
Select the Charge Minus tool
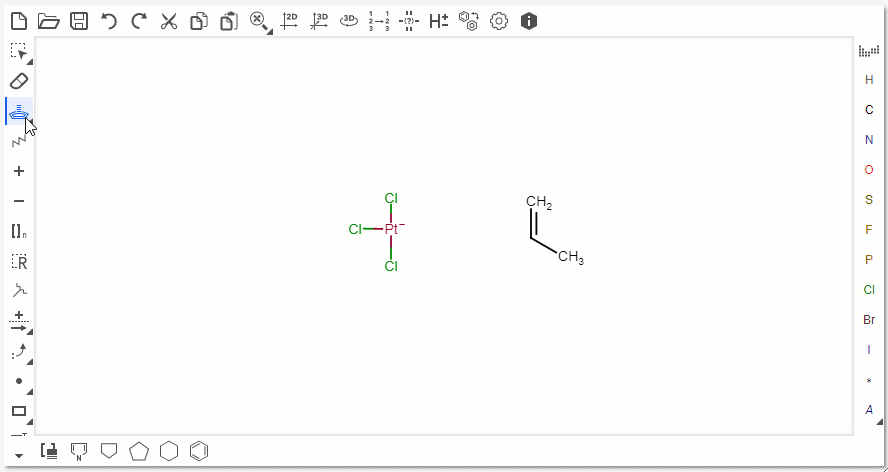18,201
